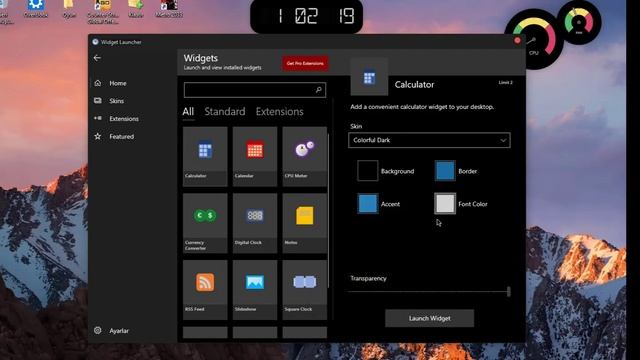Click the Featured star icon
Screen dimensions: 640x360
click(98, 136)
